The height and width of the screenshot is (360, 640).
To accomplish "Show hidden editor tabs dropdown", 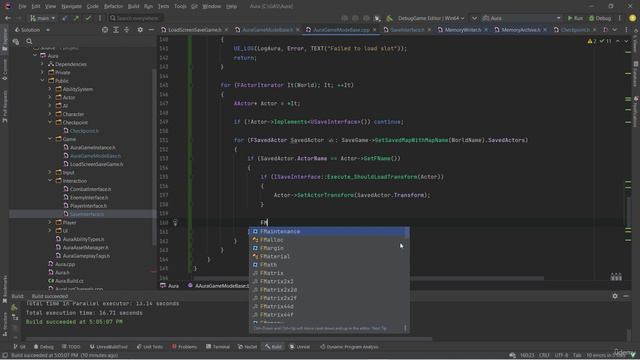I will 615,30.
